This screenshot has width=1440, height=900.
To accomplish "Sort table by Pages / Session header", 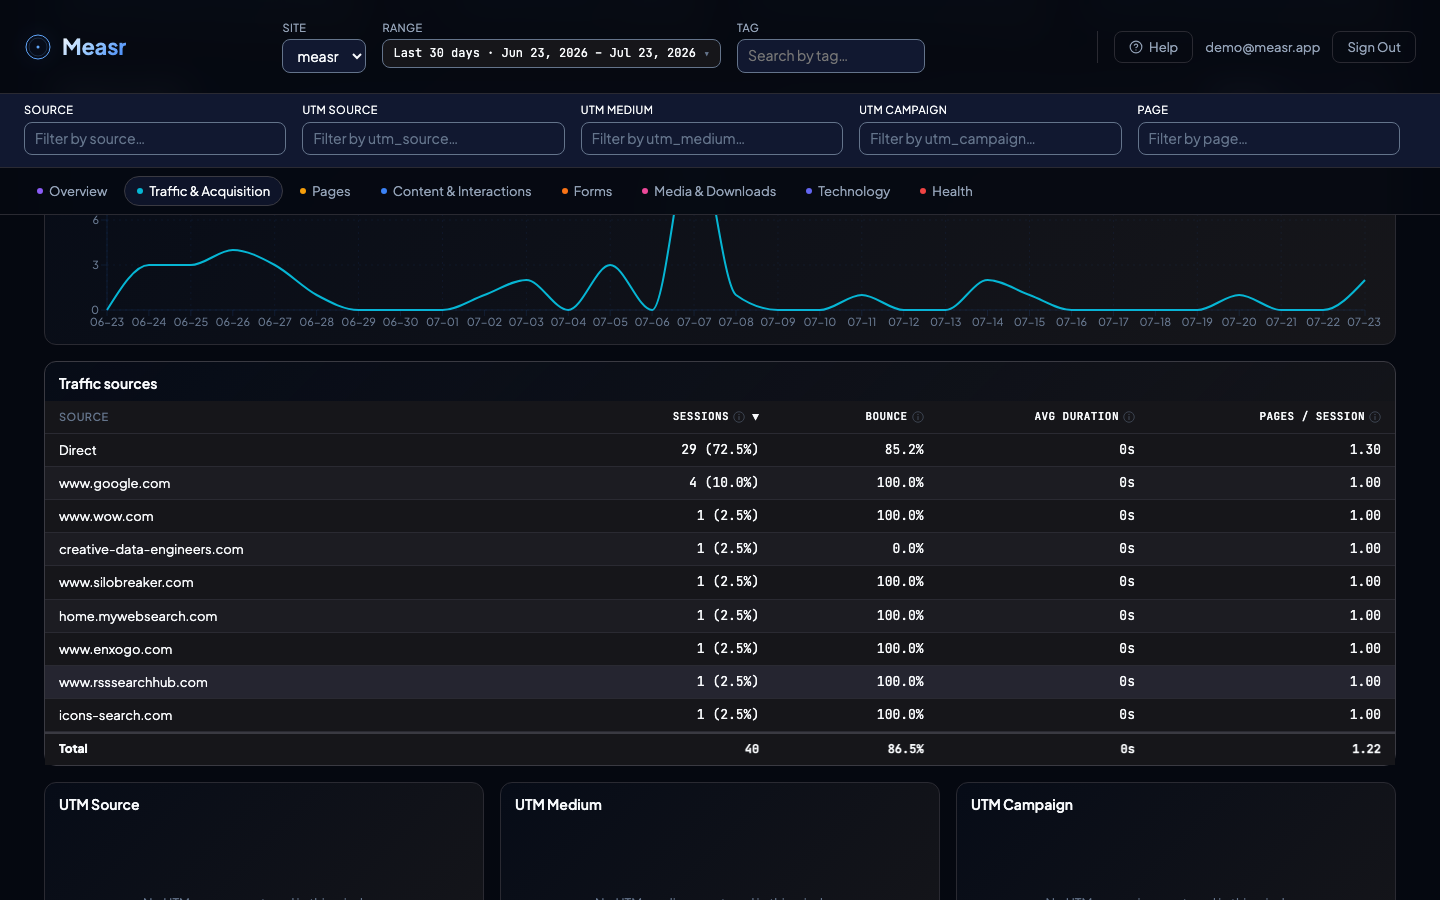I will click(x=1312, y=417).
